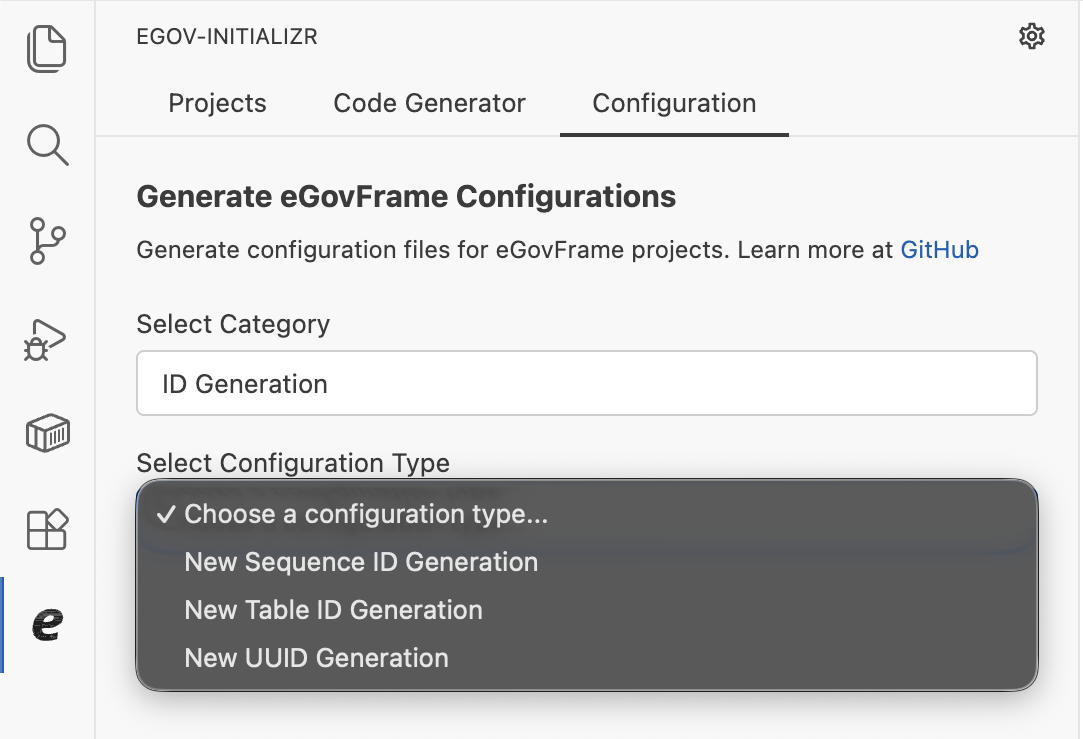The width and height of the screenshot is (1083, 739).
Task: Select New Table ID Generation option
Action: coord(333,610)
